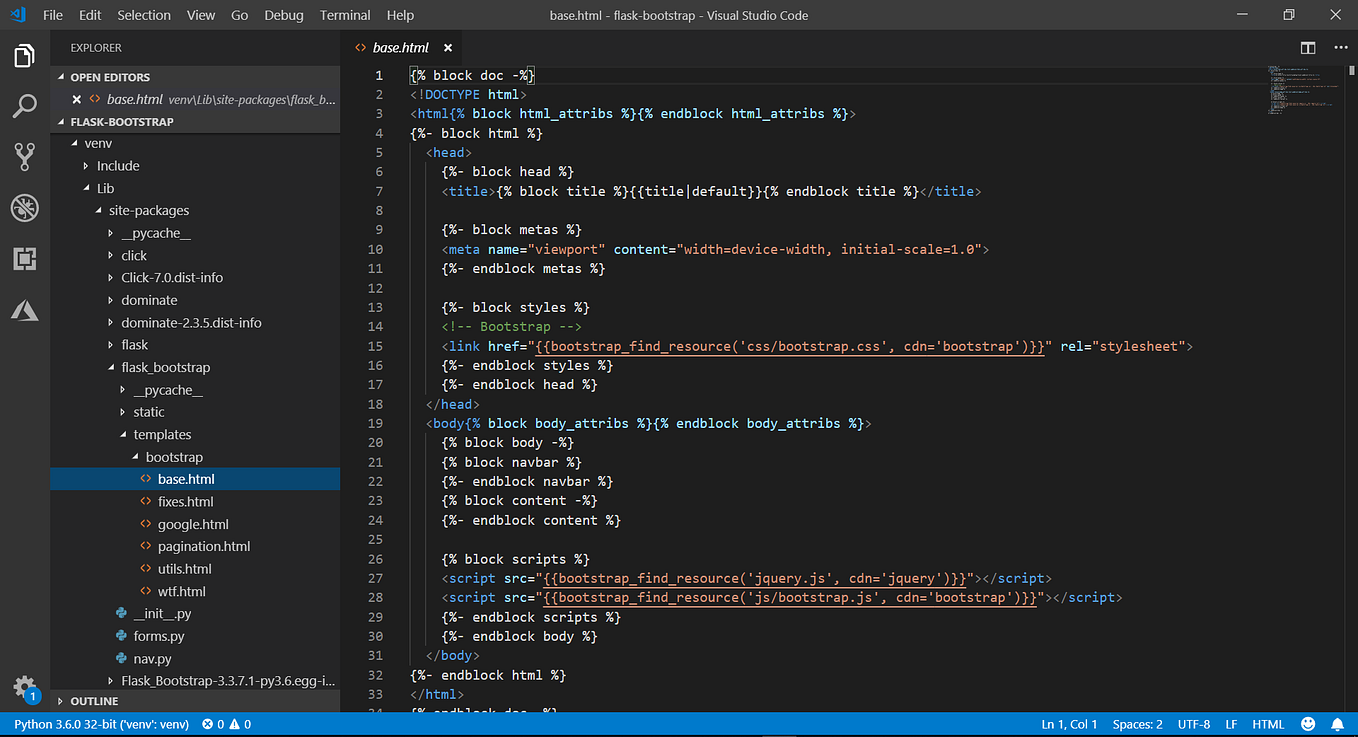
Task: Open the Explorer view in activity bar
Action: (x=25, y=56)
